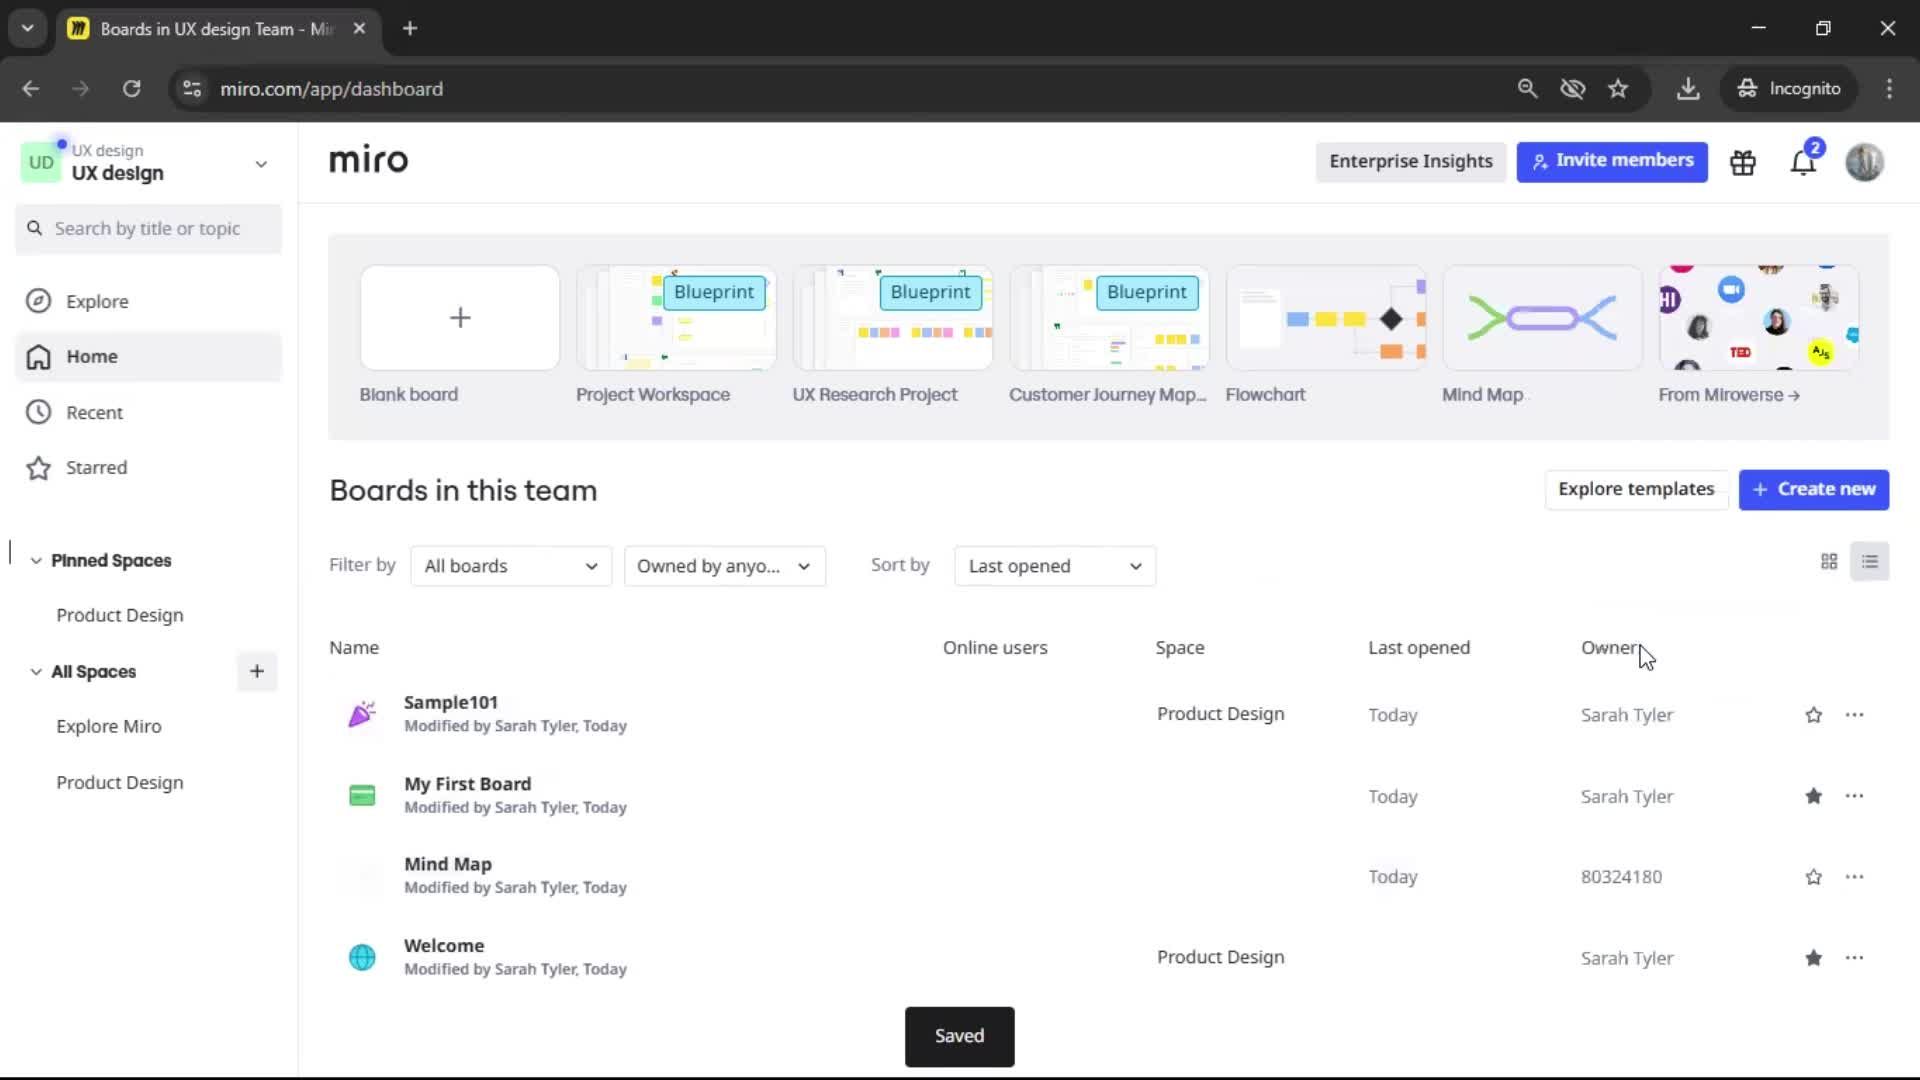The width and height of the screenshot is (1920, 1080).
Task: Go back to the previous page
Action: pyautogui.click(x=31, y=89)
